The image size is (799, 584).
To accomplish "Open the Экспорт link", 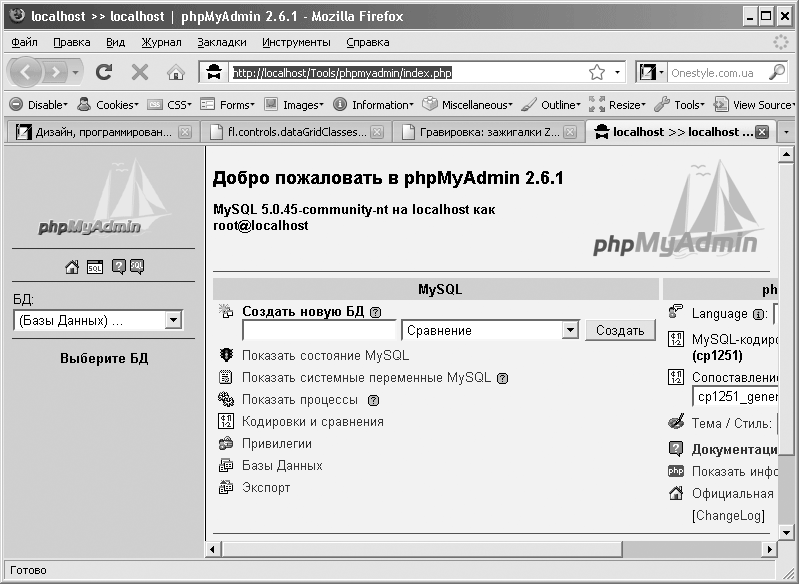I will (x=266, y=488).
